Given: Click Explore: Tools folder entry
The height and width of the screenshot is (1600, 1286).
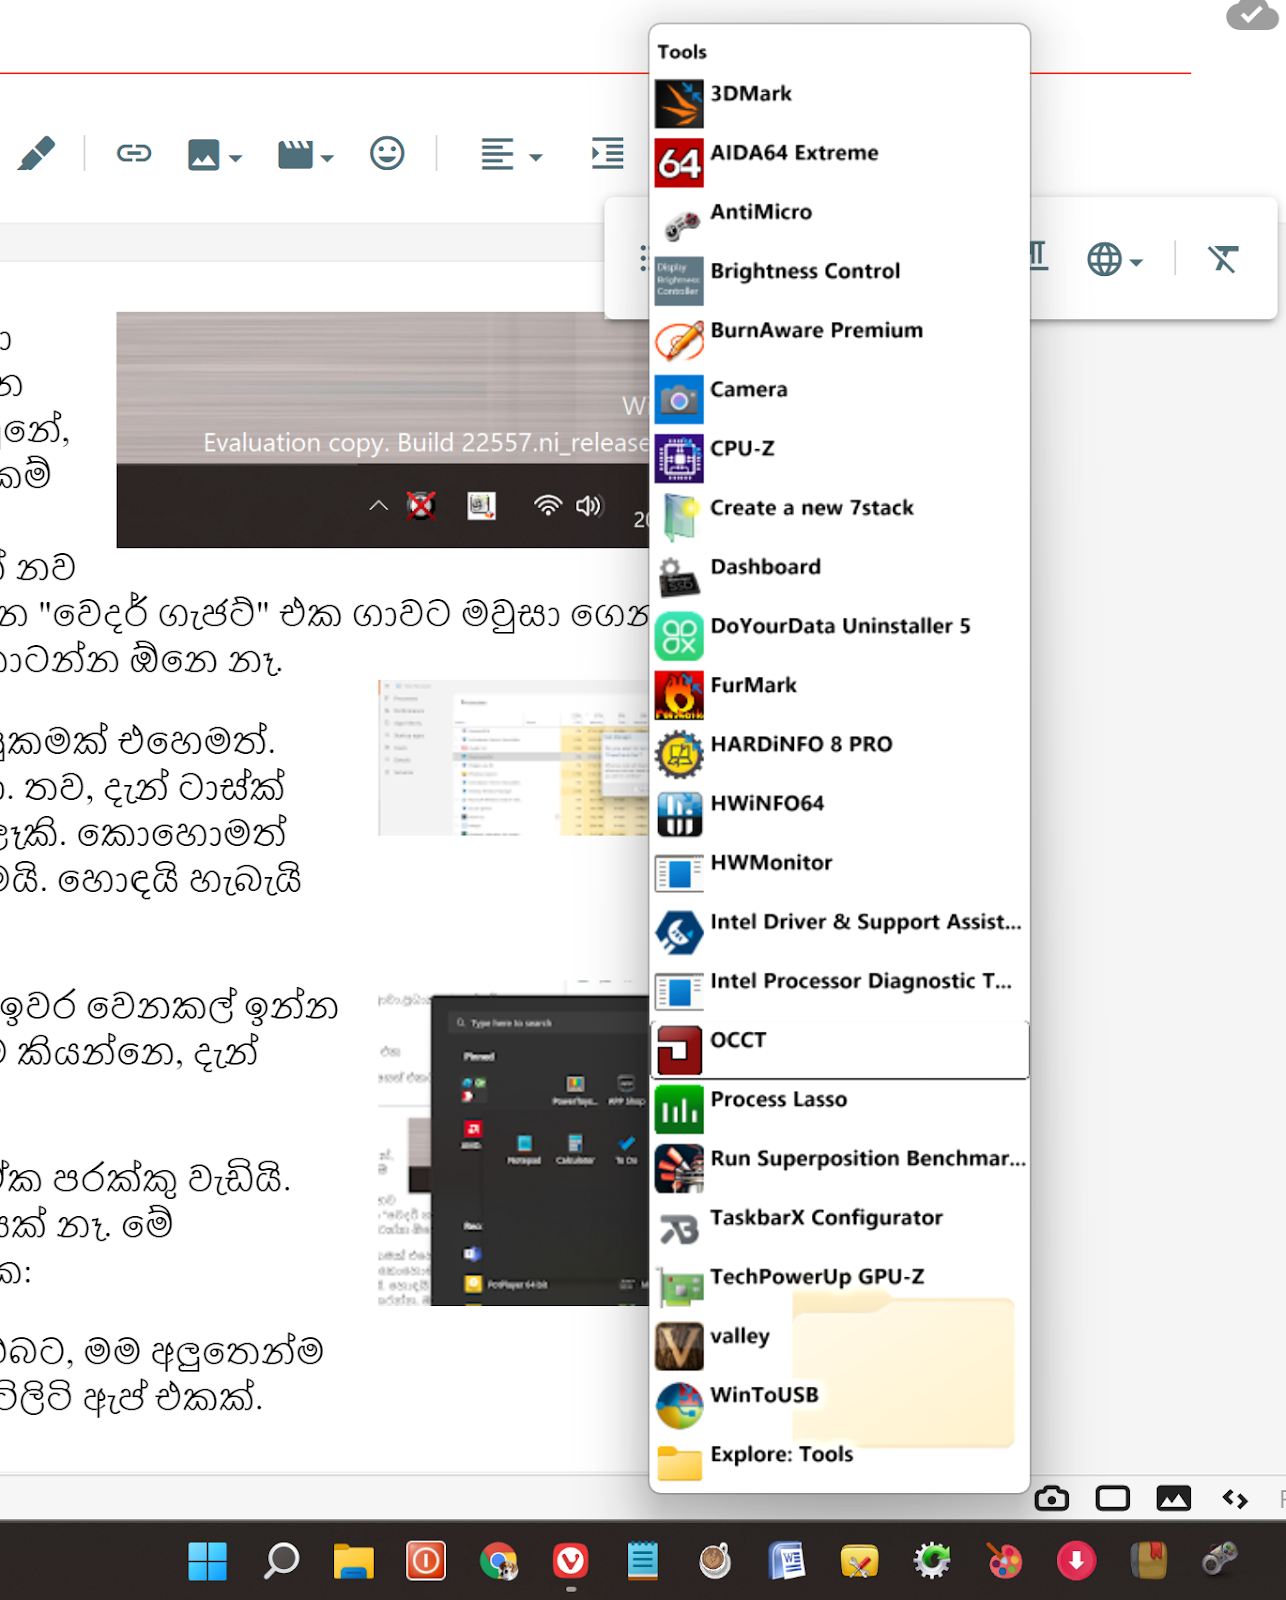Looking at the screenshot, I should coord(839,1463).
